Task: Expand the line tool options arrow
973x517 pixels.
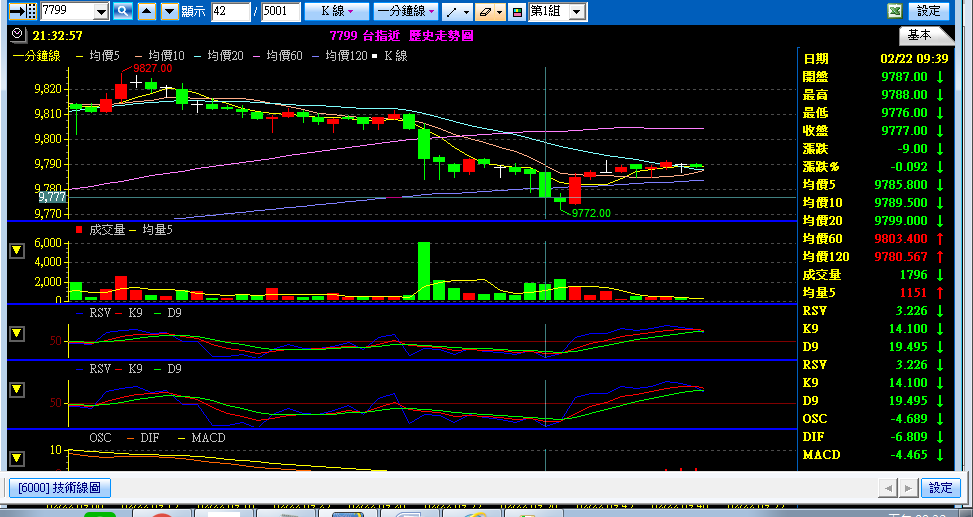Action: pyautogui.click(x=467, y=11)
